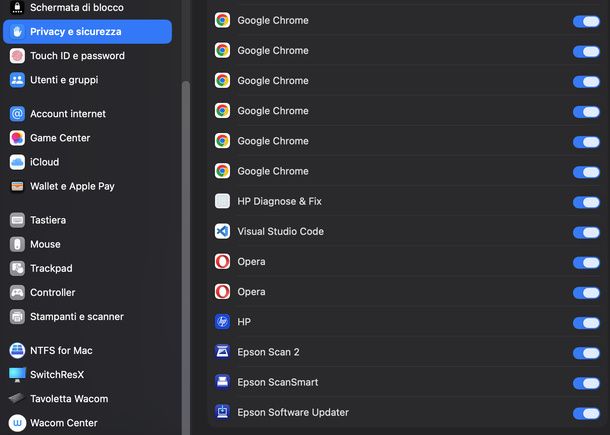Turn off the HP Diagnose & Fix switch
Image resolution: width=610 pixels, height=435 pixels.
[x=586, y=202]
